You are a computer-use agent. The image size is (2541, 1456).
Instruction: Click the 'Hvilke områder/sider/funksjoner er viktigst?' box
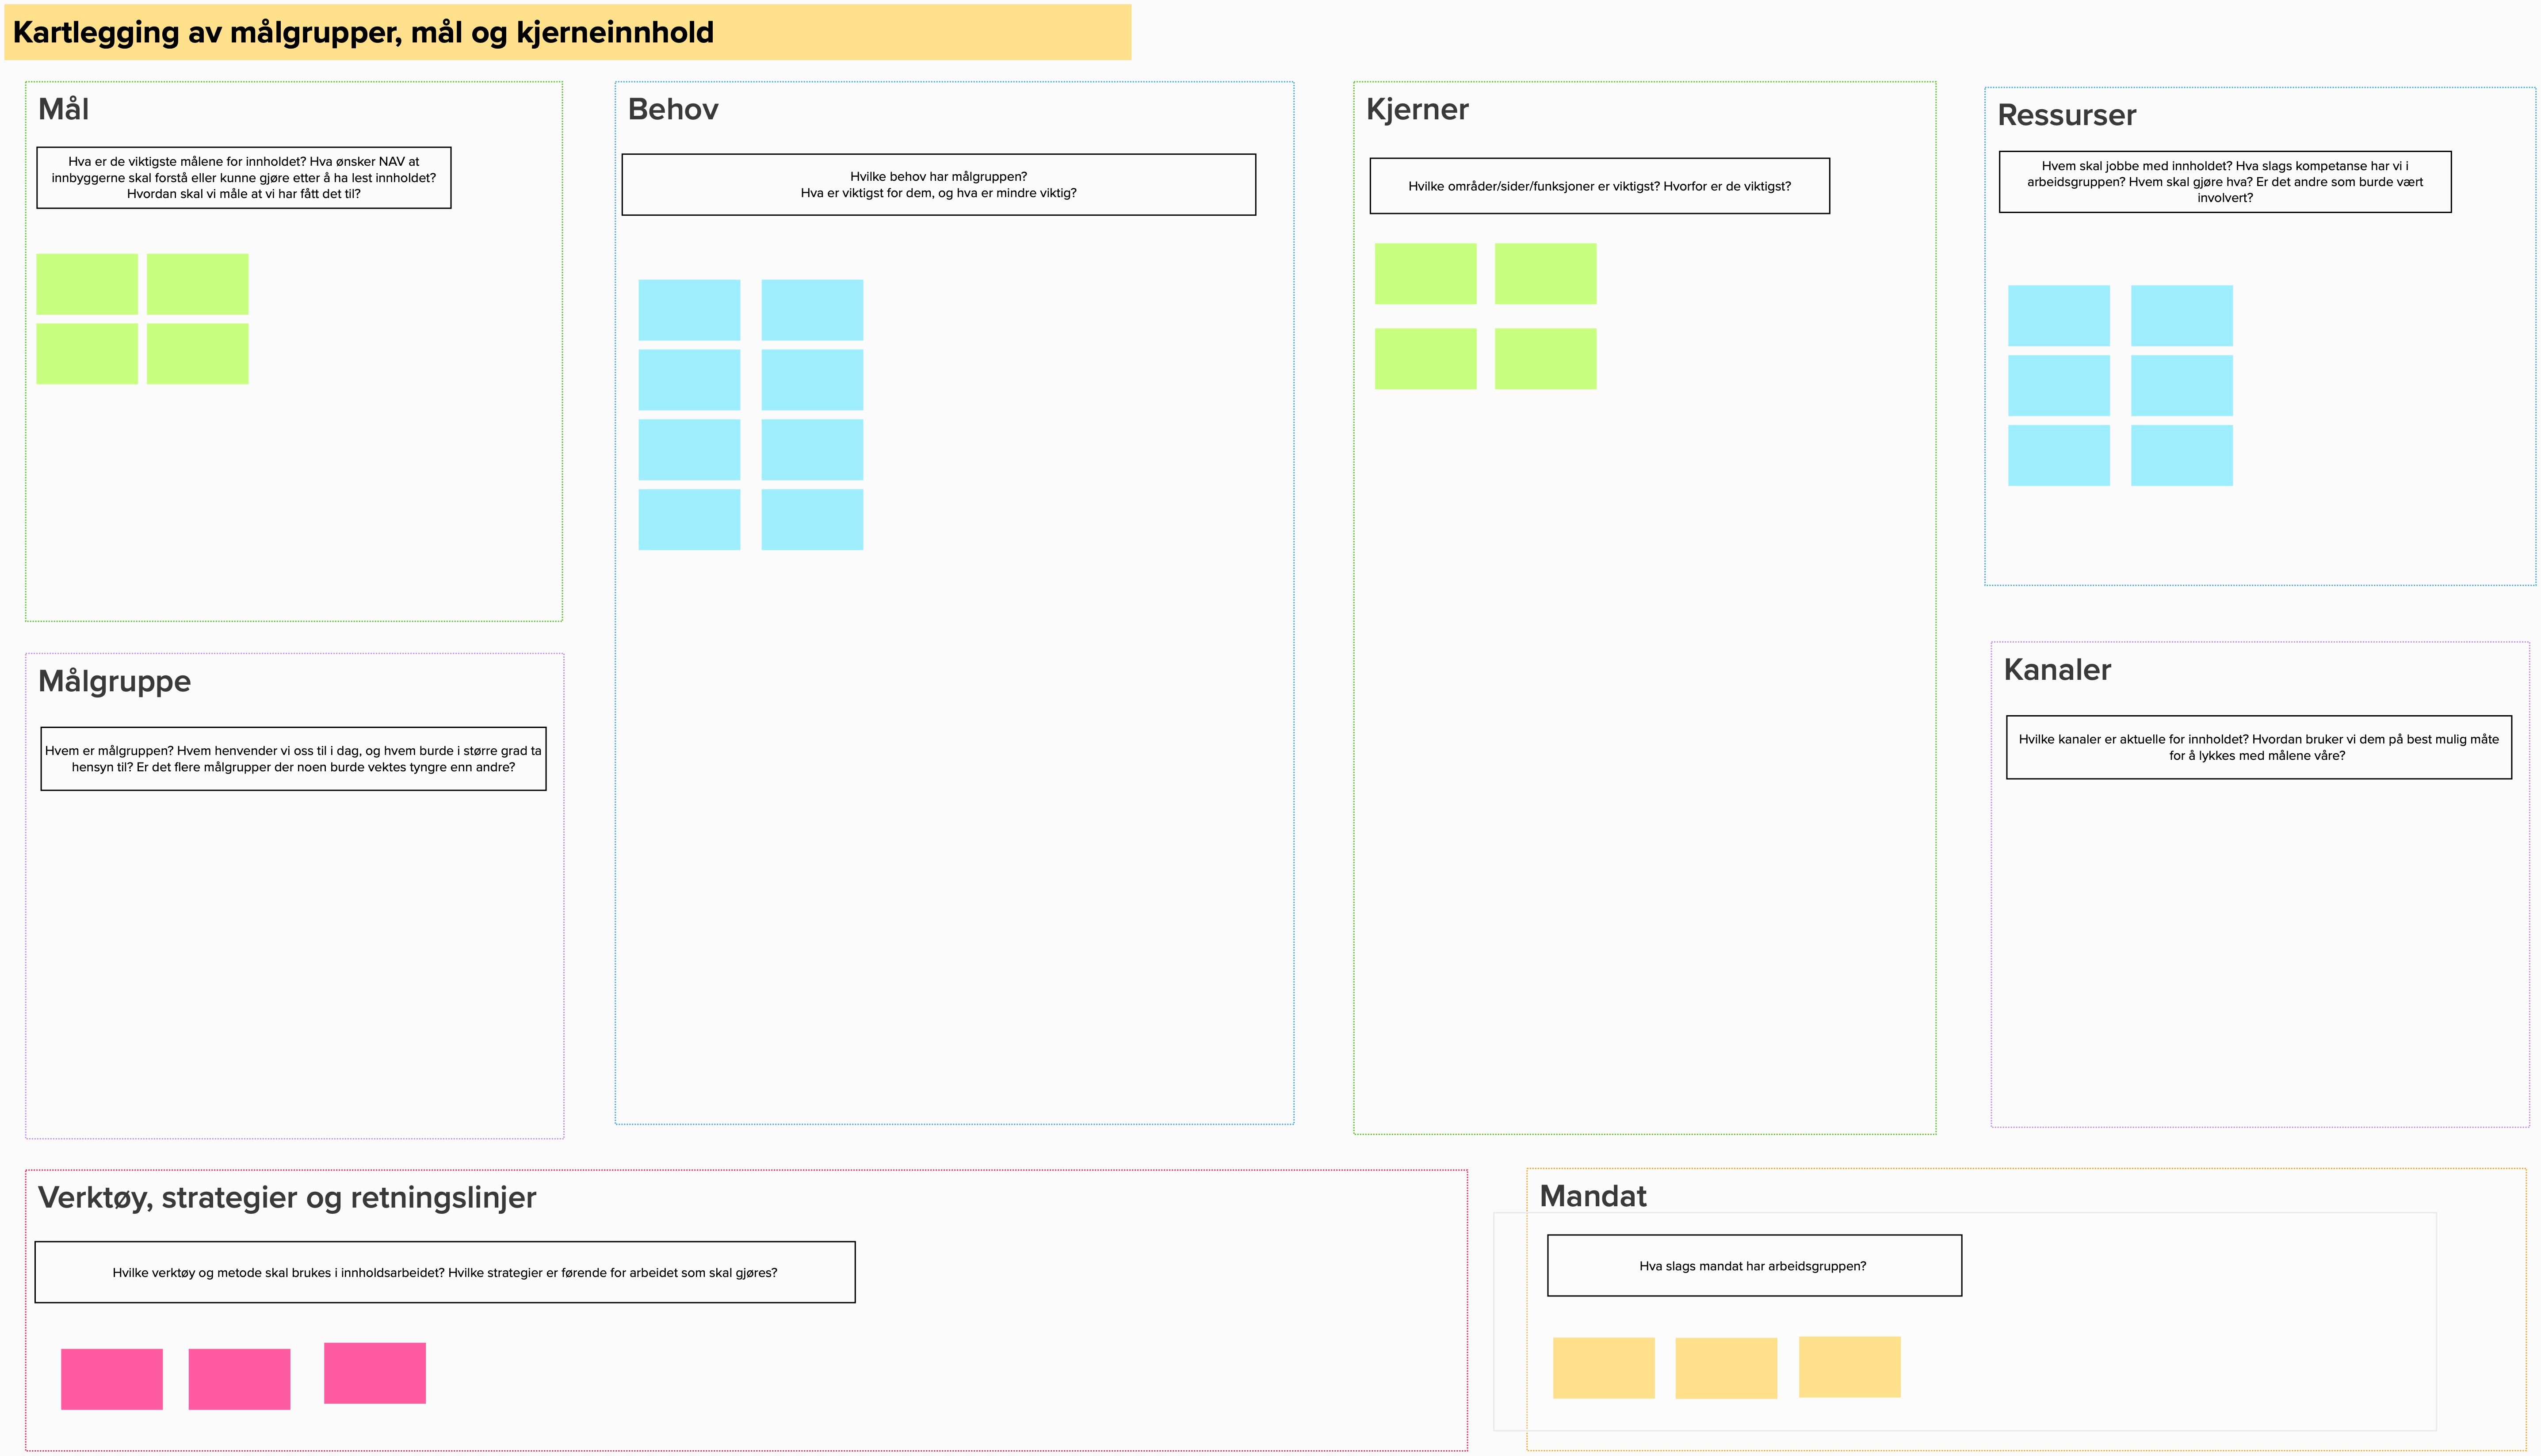[1598, 186]
